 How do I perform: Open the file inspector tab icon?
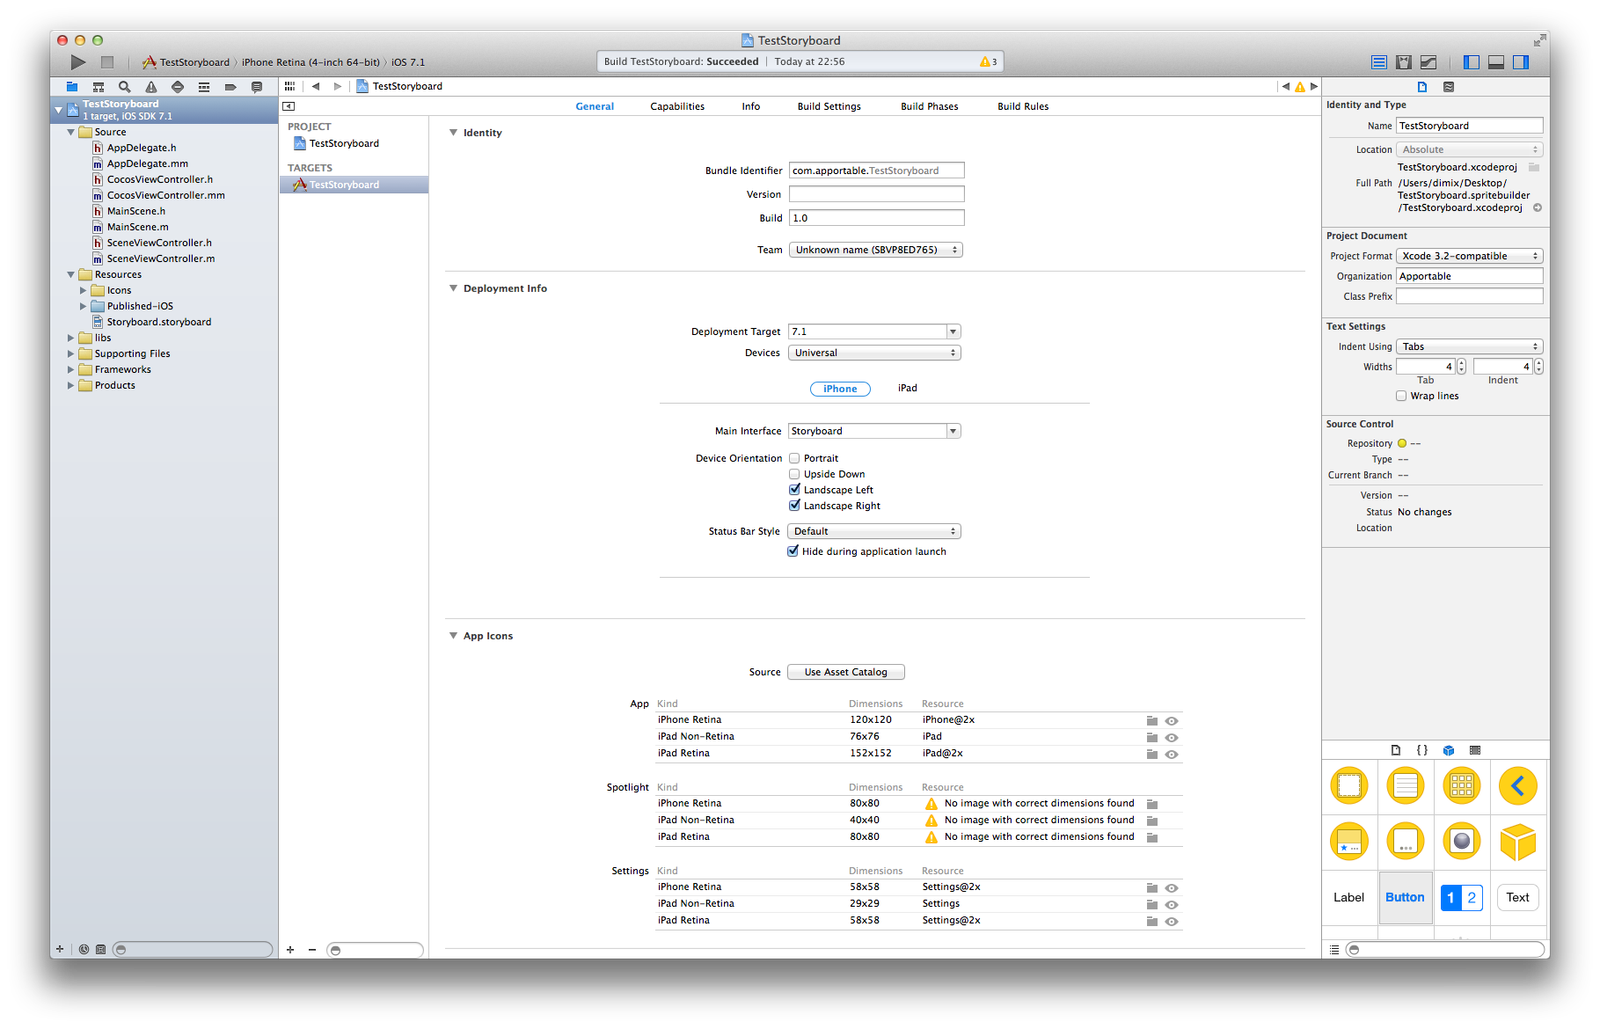click(1422, 87)
